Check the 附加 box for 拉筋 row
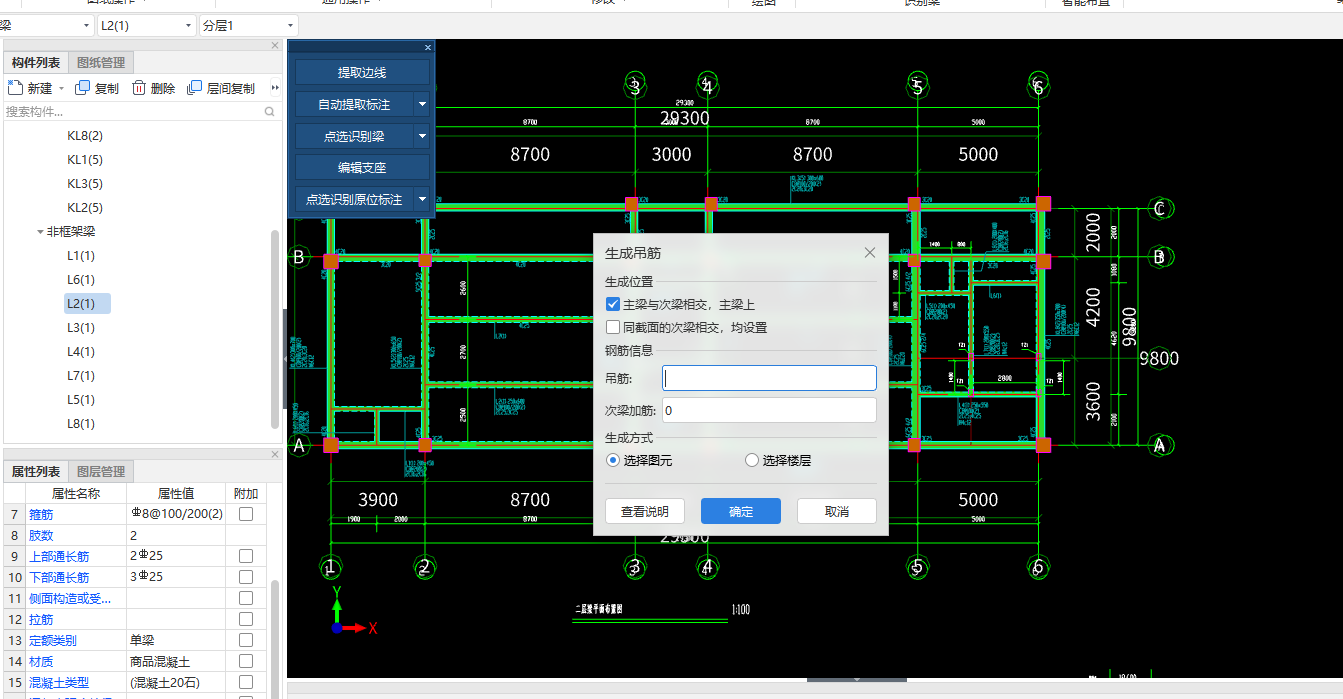Image resolution: width=1343 pixels, height=699 pixels. 246,619
